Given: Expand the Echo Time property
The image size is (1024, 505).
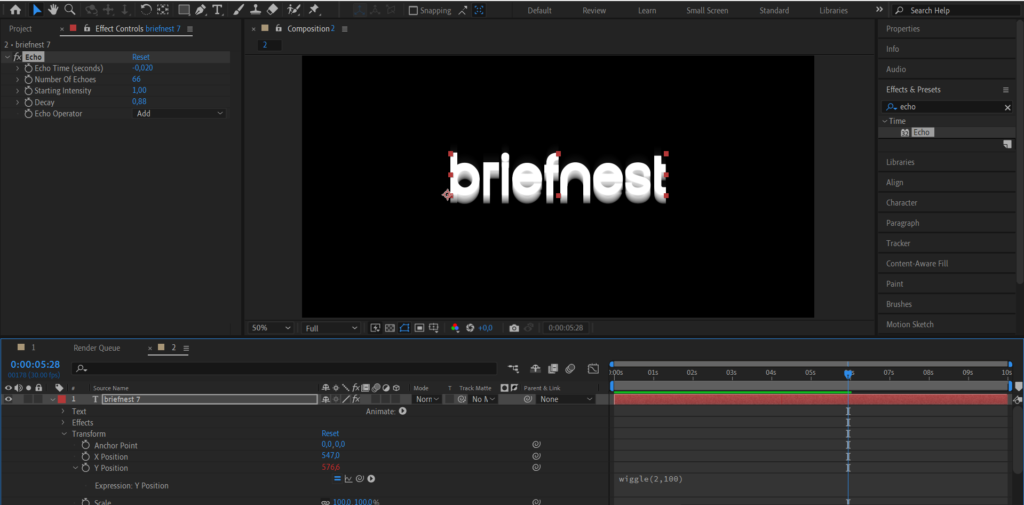Looking at the screenshot, I should pyautogui.click(x=18, y=68).
